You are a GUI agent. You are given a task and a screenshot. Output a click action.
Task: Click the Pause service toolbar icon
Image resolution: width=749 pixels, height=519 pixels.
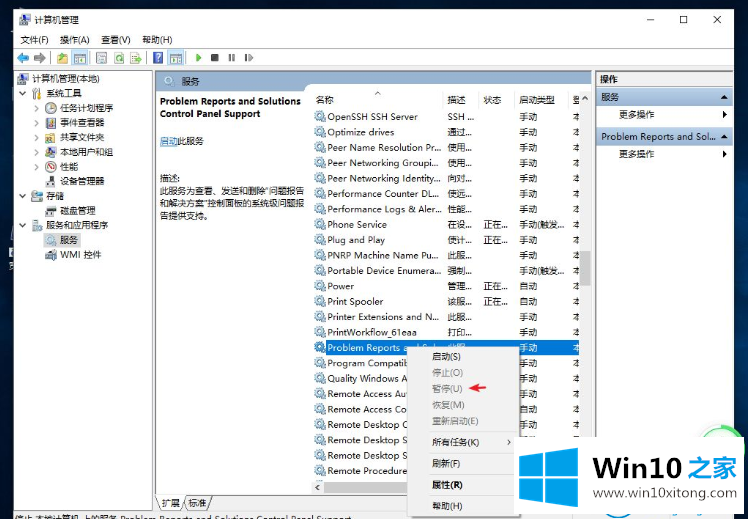click(x=232, y=58)
